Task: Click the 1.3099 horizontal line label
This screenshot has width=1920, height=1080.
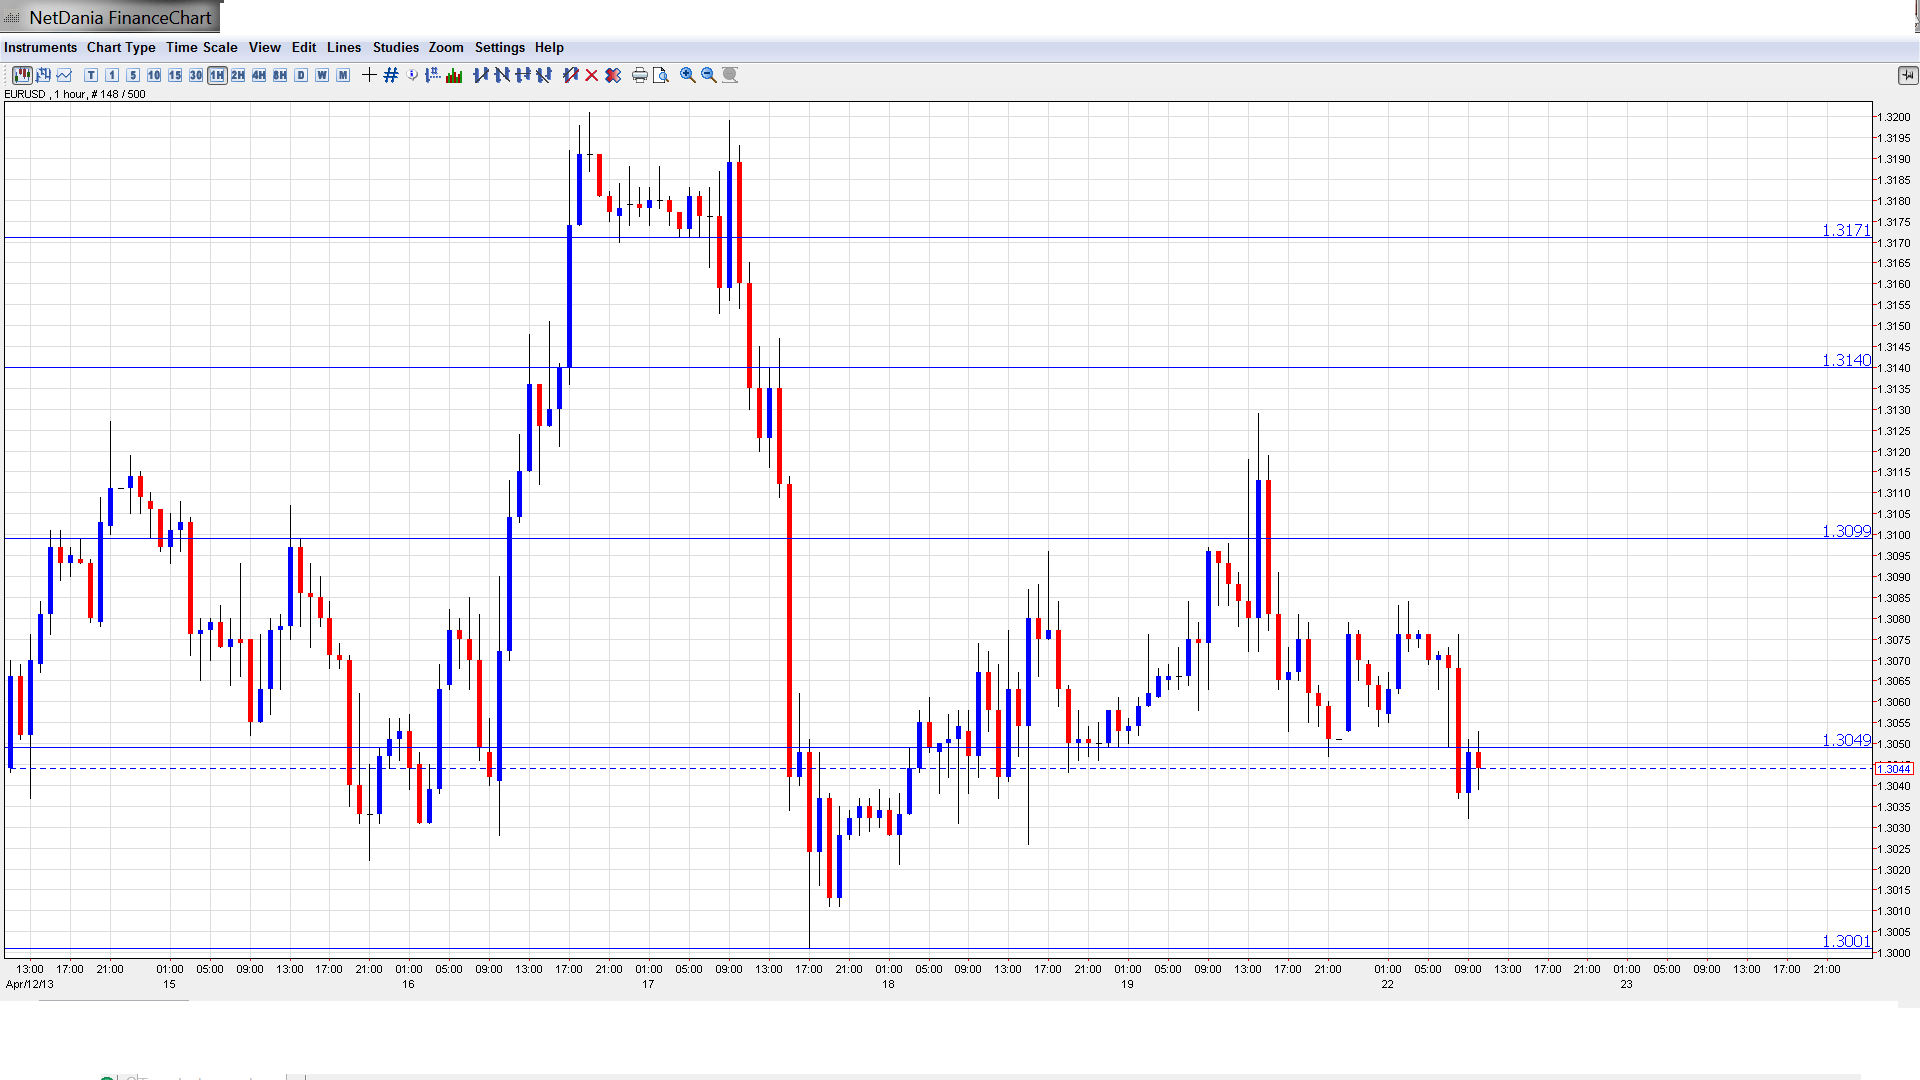Action: pos(1845,531)
